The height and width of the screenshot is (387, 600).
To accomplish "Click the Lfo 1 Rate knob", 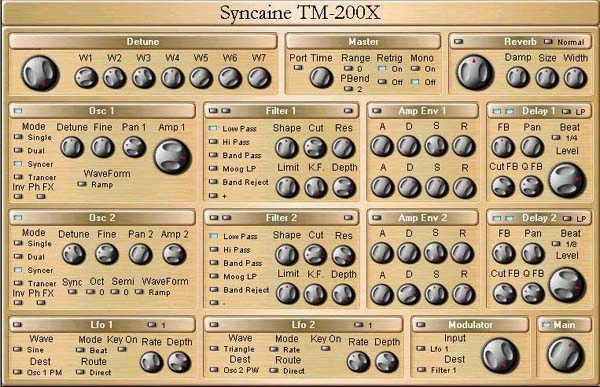I will [x=151, y=362].
